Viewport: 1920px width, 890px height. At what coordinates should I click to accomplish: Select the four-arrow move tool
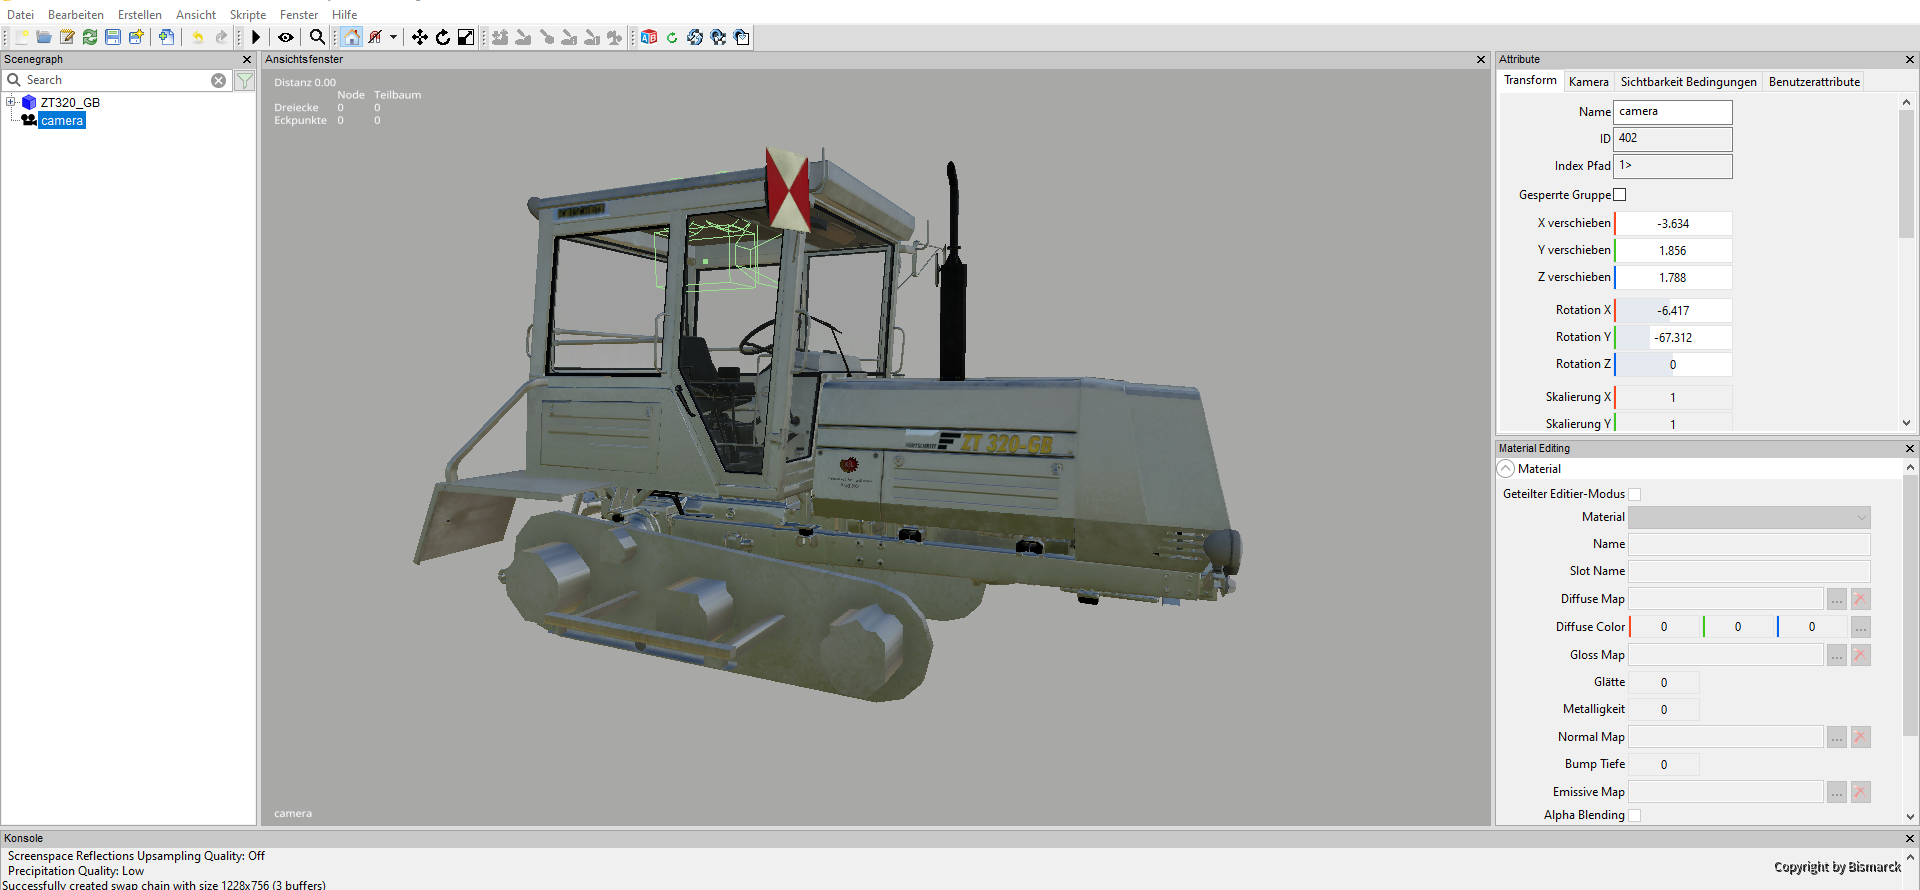coord(420,37)
